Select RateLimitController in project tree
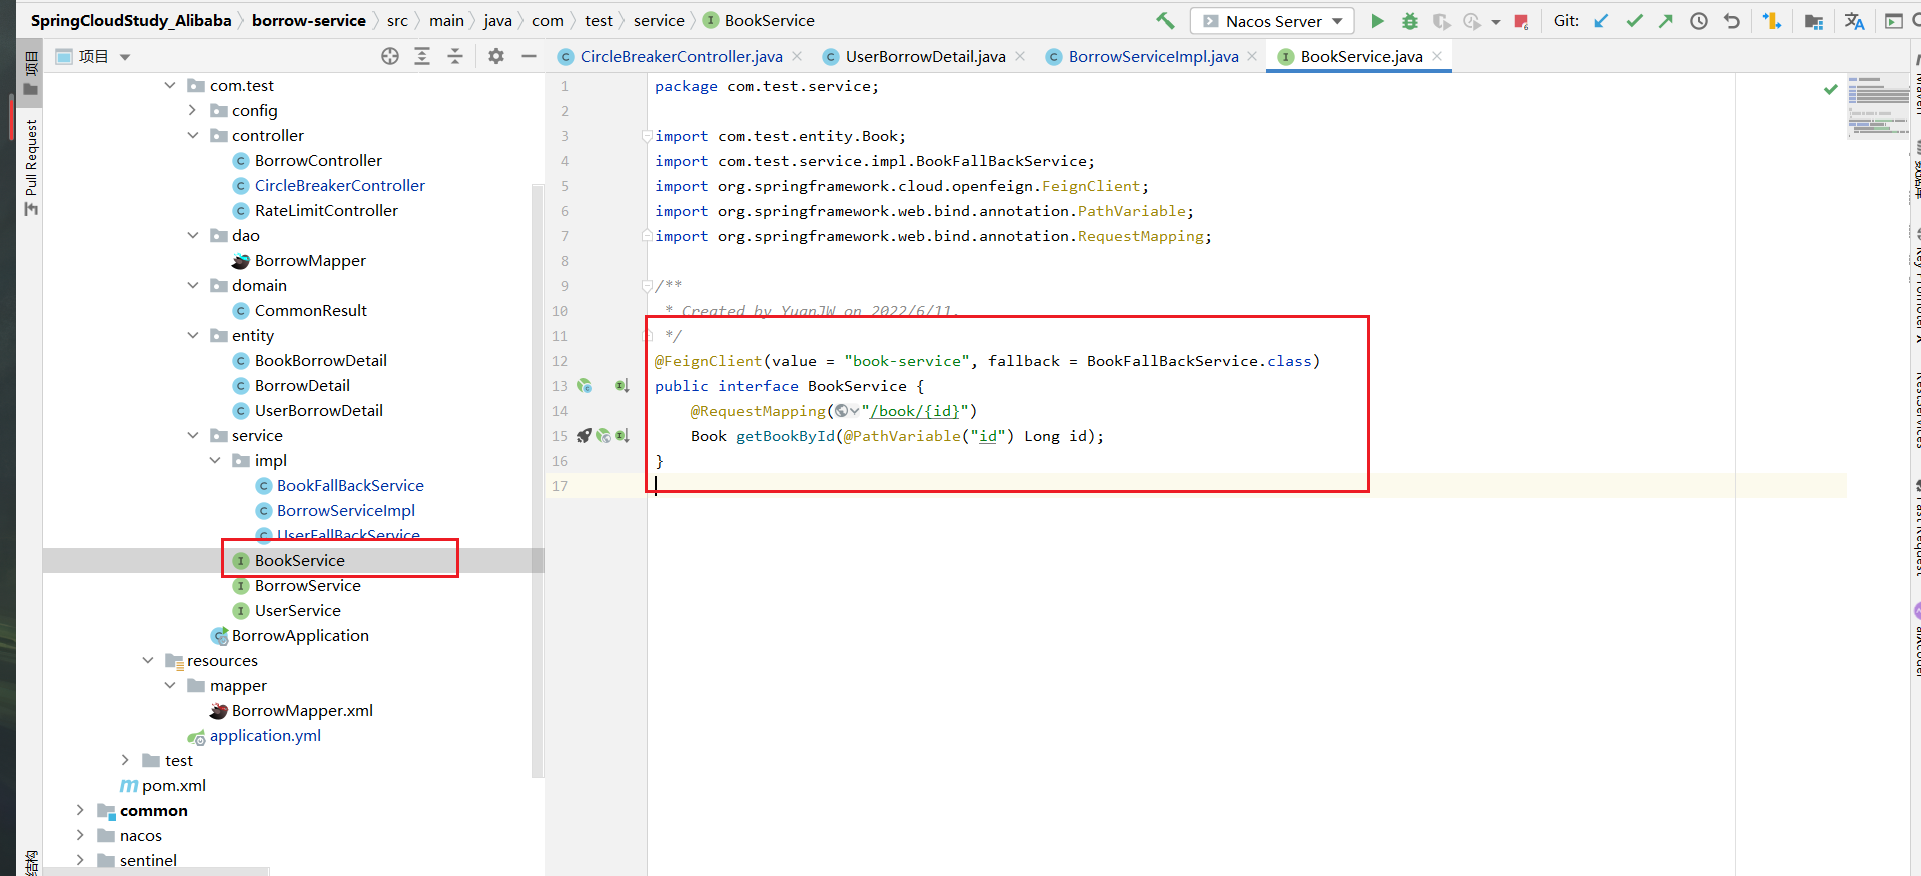Screen dimensions: 1921x876 (326, 211)
